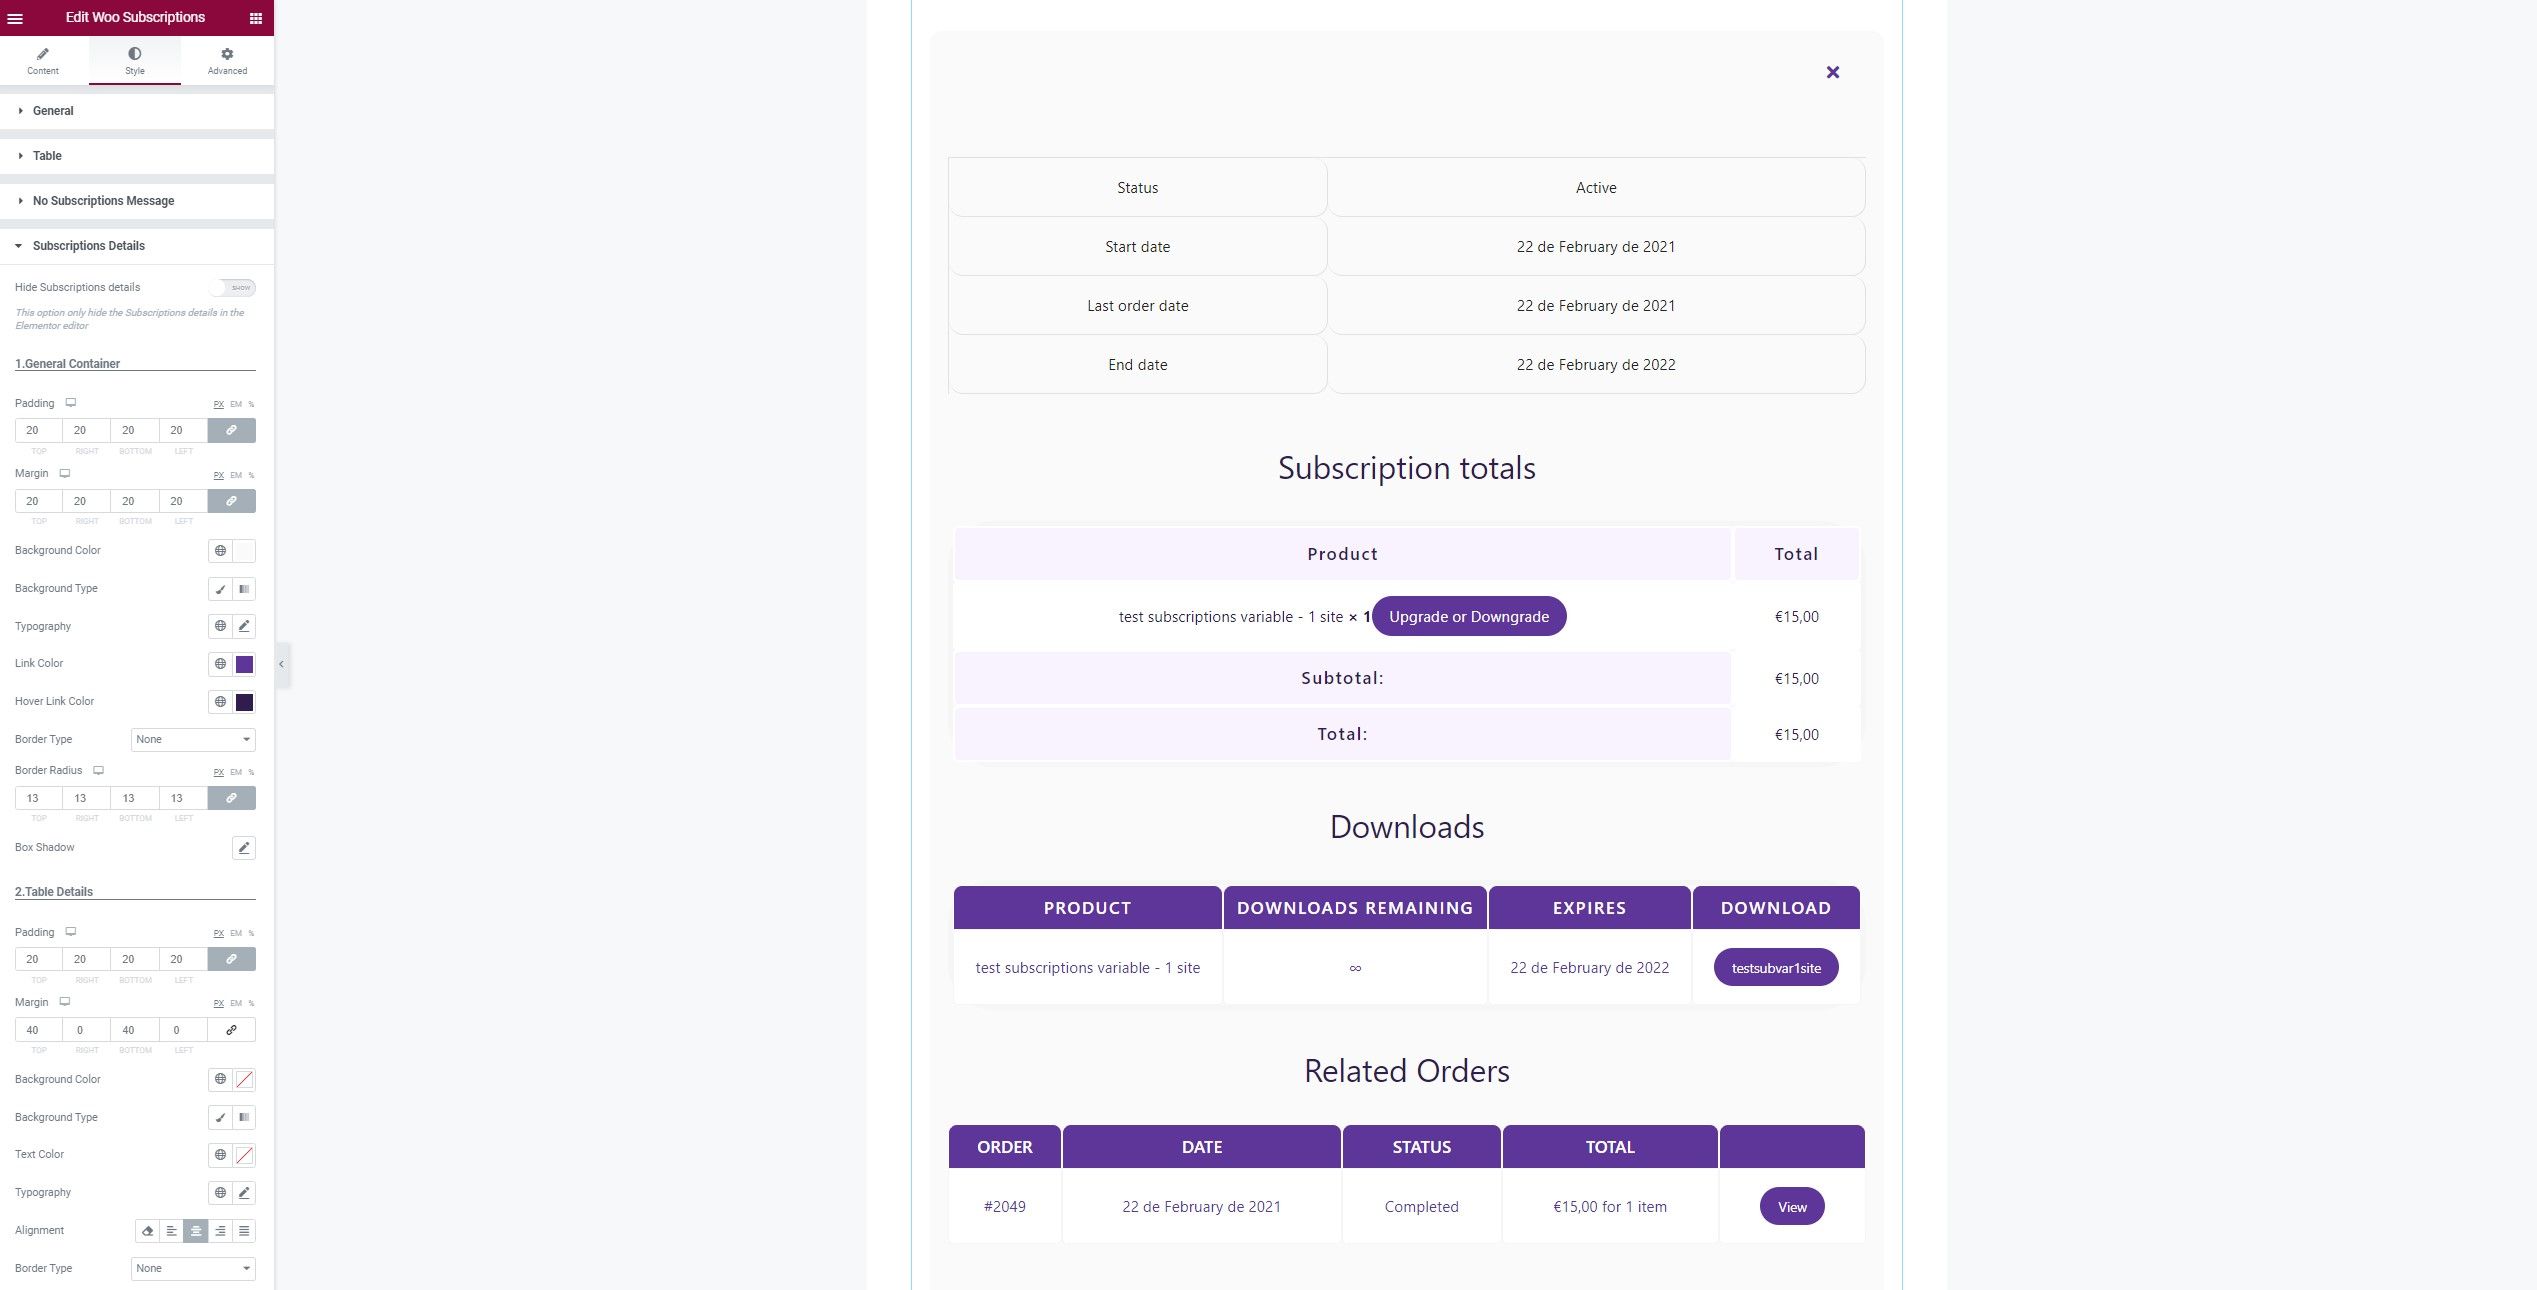Open the Elementor hamburger menu
This screenshot has height=1290, width=2537.
tap(15, 18)
